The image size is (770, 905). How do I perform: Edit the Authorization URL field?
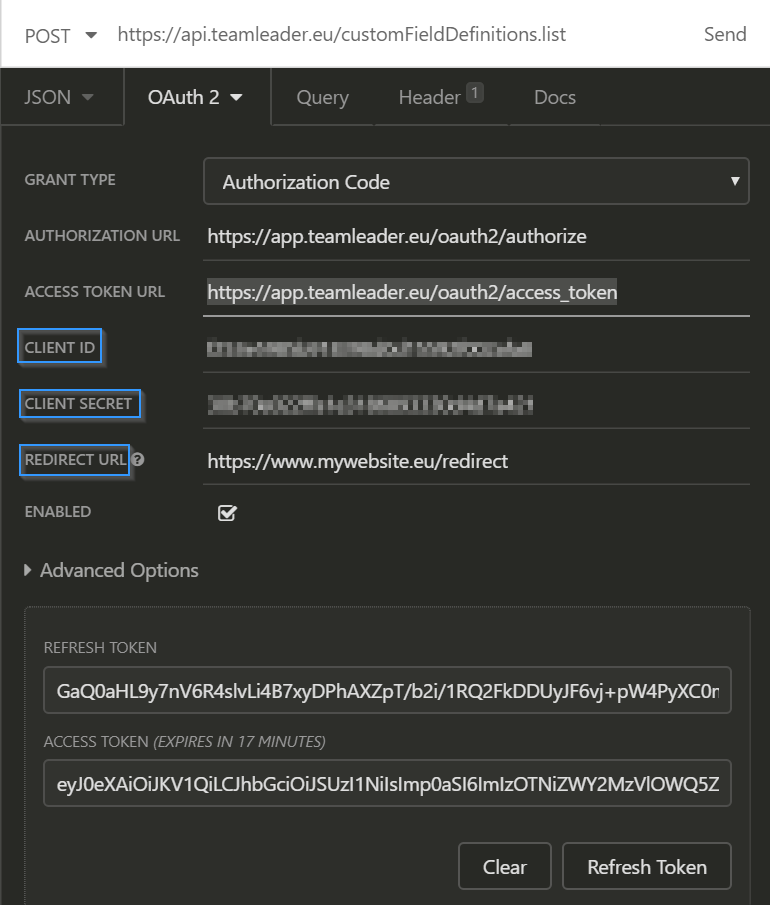pyautogui.click(x=476, y=237)
